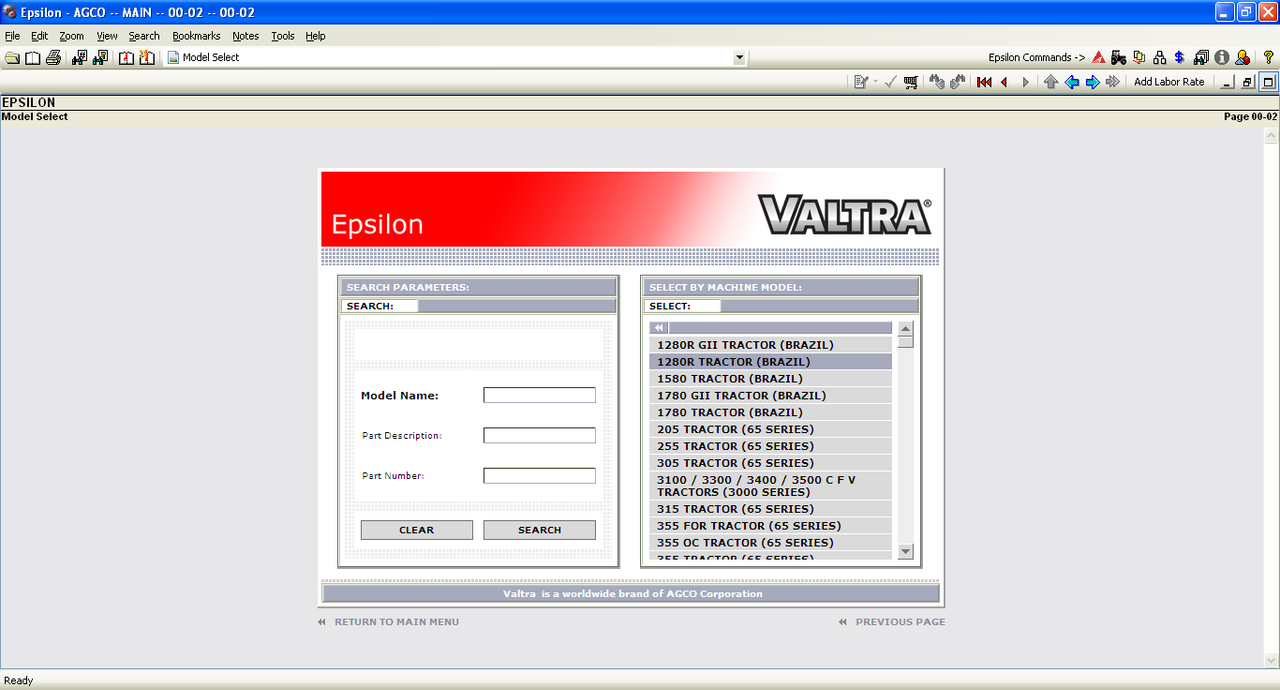Click the open book toolbar icon

(32, 58)
